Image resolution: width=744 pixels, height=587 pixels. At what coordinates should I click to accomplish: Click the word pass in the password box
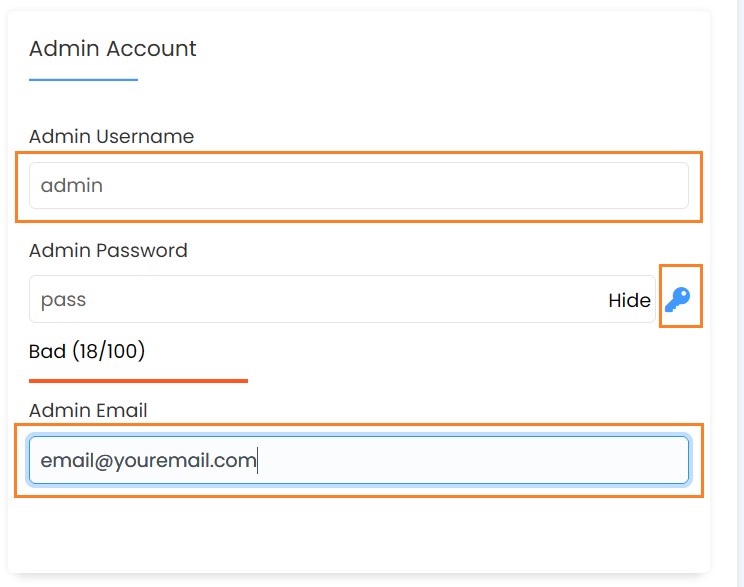[x=64, y=300]
